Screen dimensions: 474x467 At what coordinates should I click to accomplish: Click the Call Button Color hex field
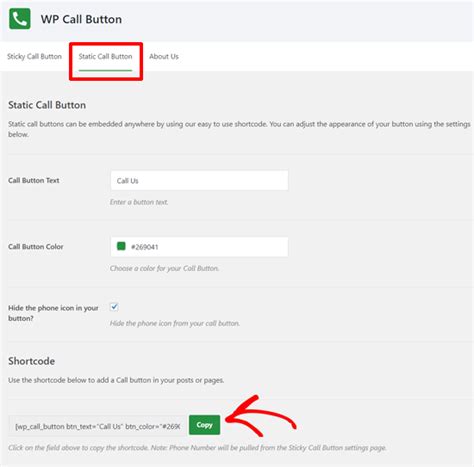coord(199,247)
